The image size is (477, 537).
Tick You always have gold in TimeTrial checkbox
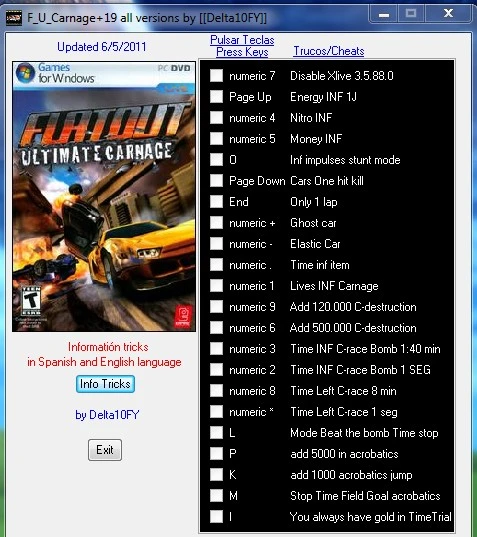point(216,516)
